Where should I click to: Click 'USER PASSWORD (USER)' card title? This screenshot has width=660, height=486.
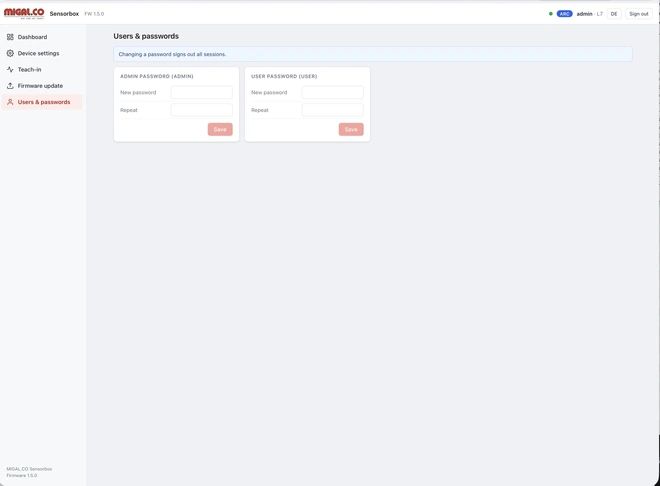point(284,76)
